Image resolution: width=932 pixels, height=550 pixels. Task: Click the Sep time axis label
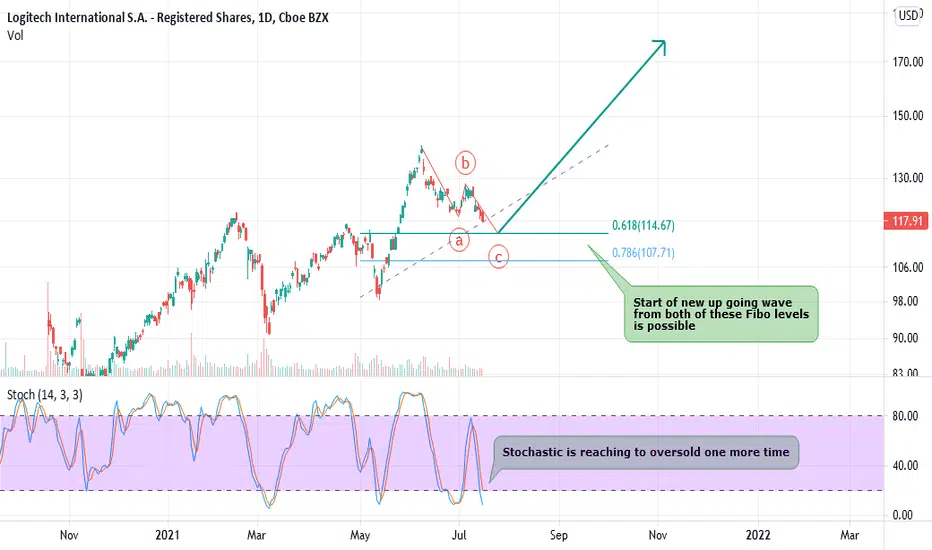point(559,535)
